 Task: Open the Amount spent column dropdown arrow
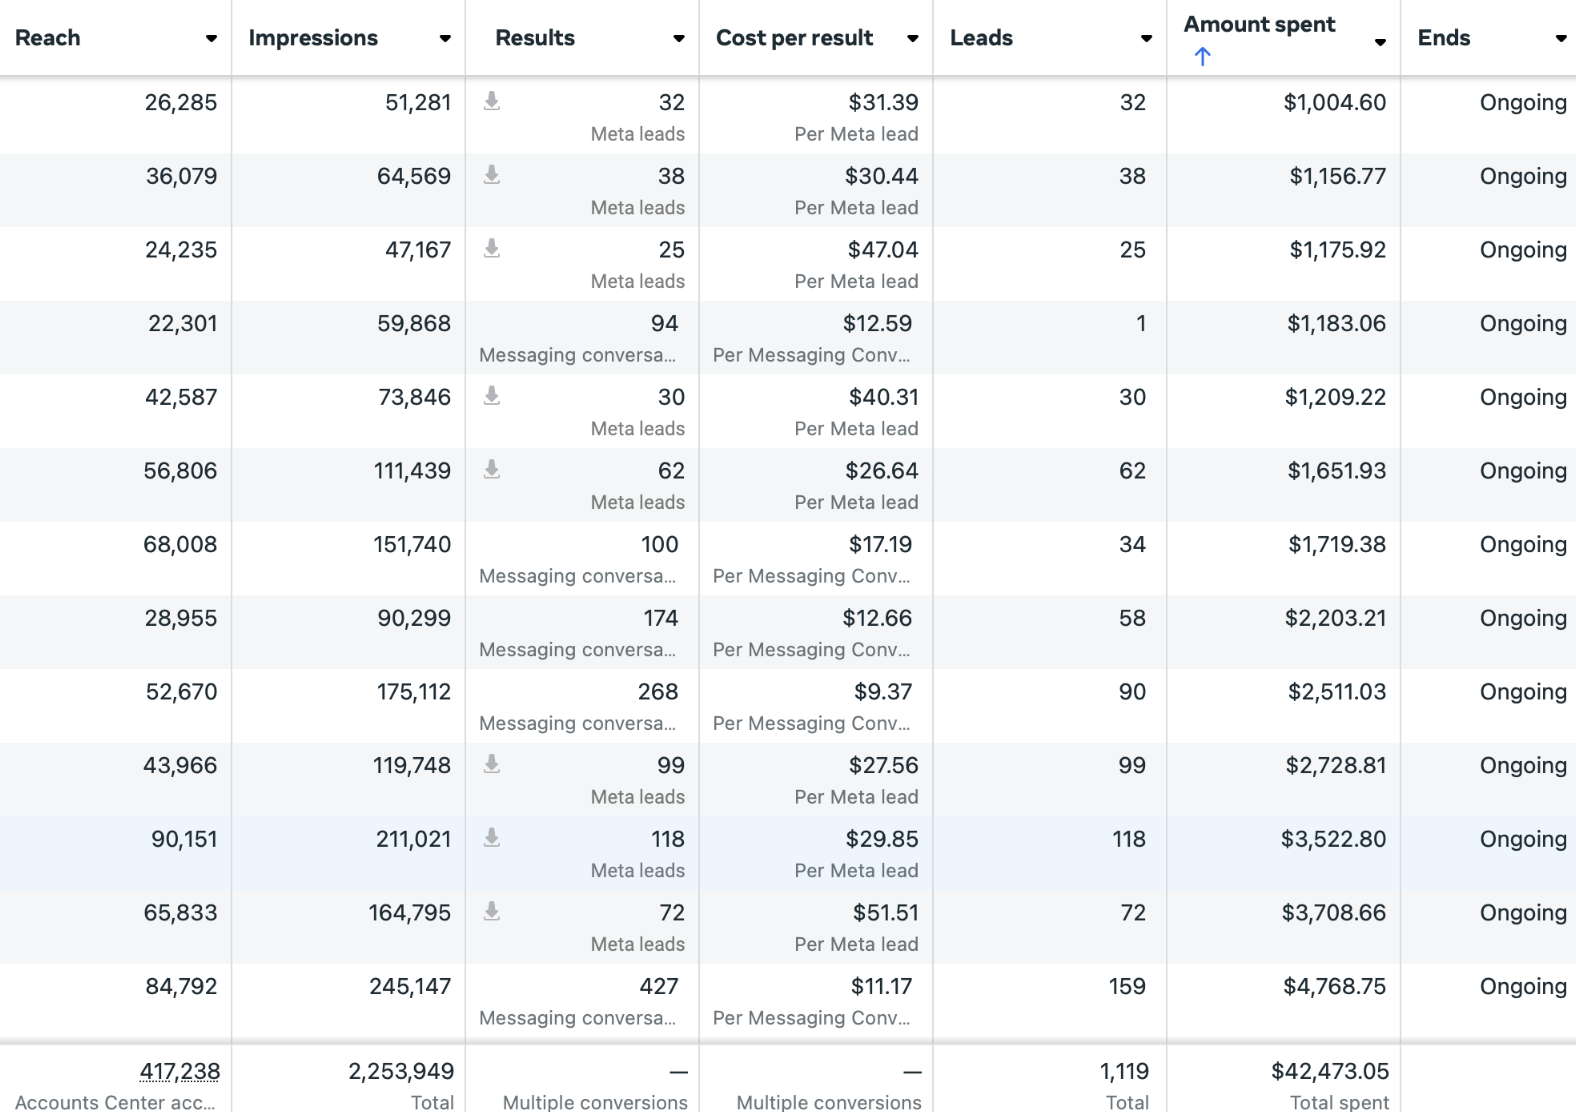1380,42
